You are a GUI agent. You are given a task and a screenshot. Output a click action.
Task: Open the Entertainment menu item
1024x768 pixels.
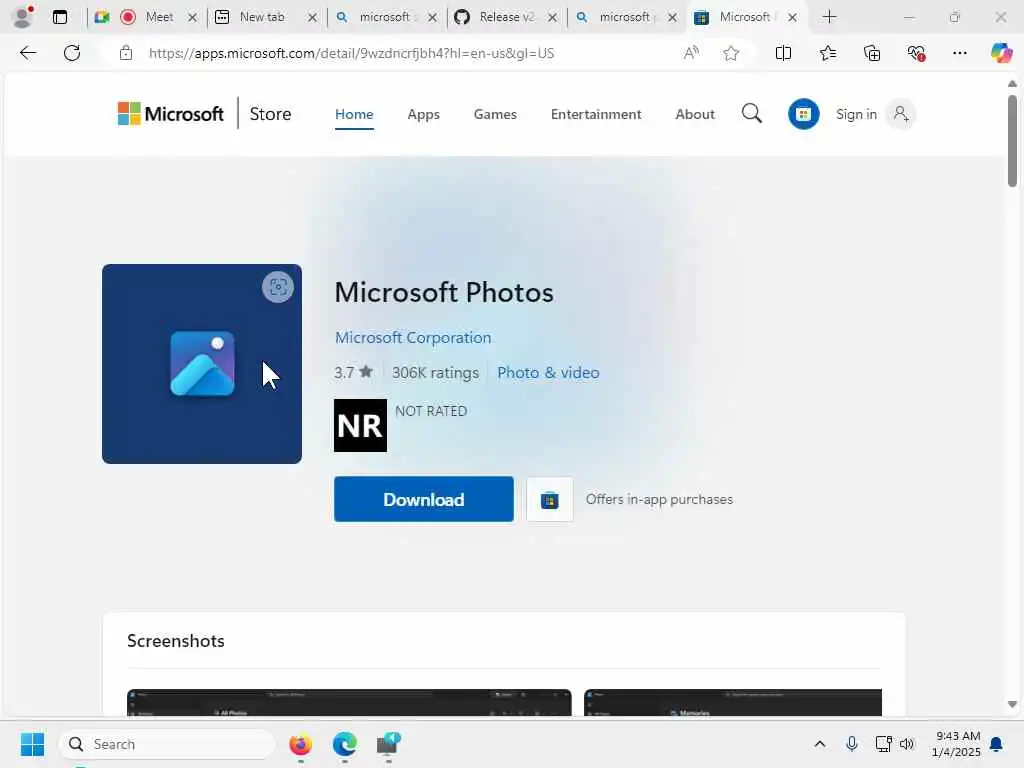point(596,114)
